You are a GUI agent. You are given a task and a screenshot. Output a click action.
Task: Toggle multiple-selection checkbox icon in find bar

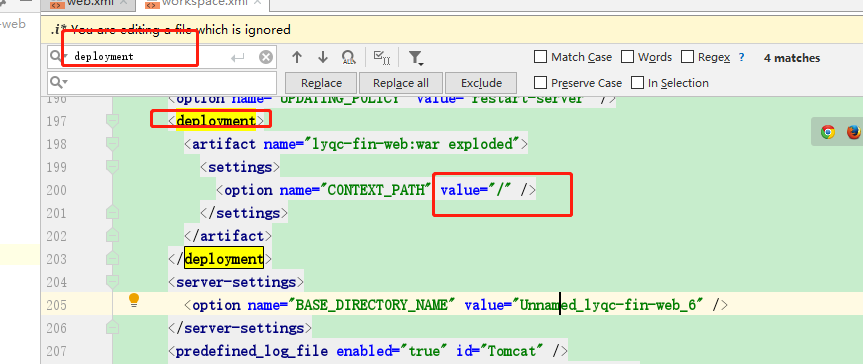381,57
